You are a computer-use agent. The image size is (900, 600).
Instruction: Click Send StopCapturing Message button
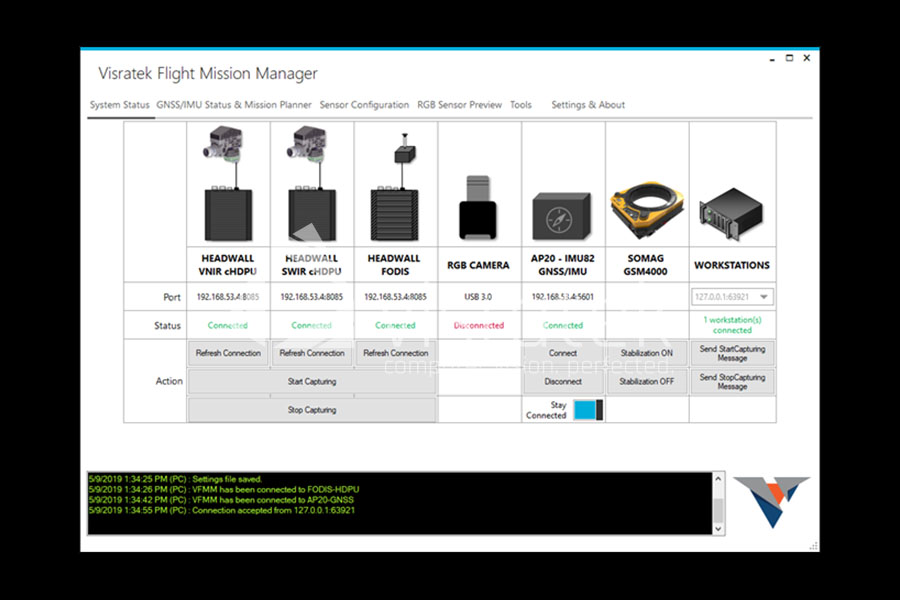[732, 381]
